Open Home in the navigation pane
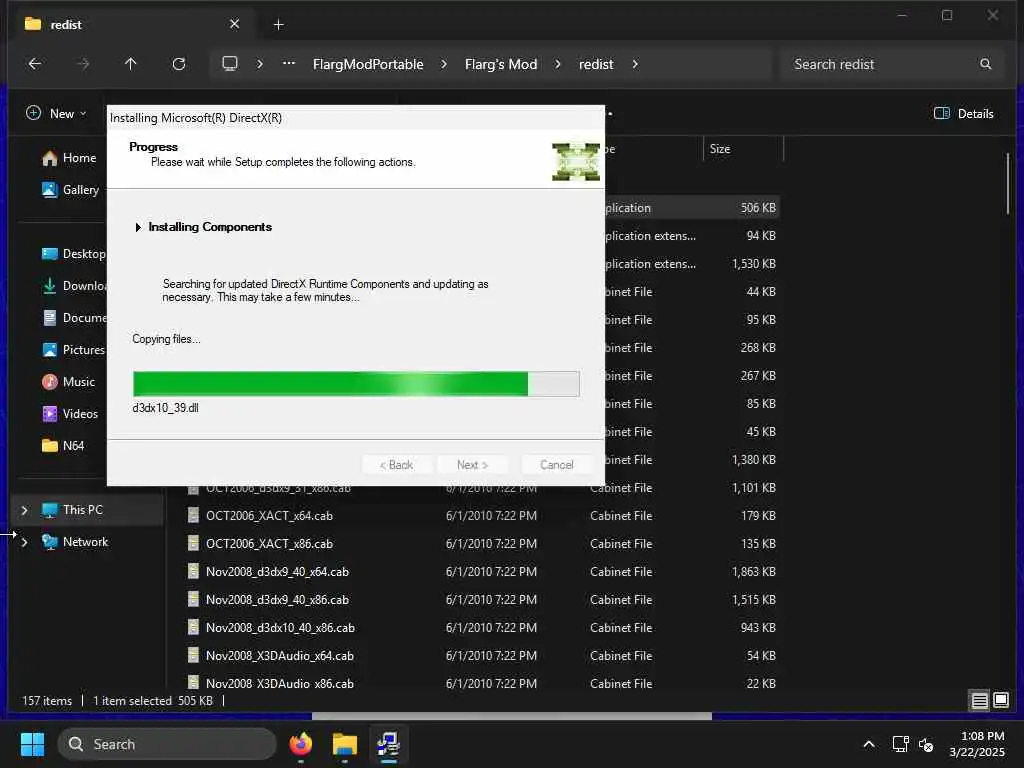The width and height of the screenshot is (1024, 768). [69, 158]
